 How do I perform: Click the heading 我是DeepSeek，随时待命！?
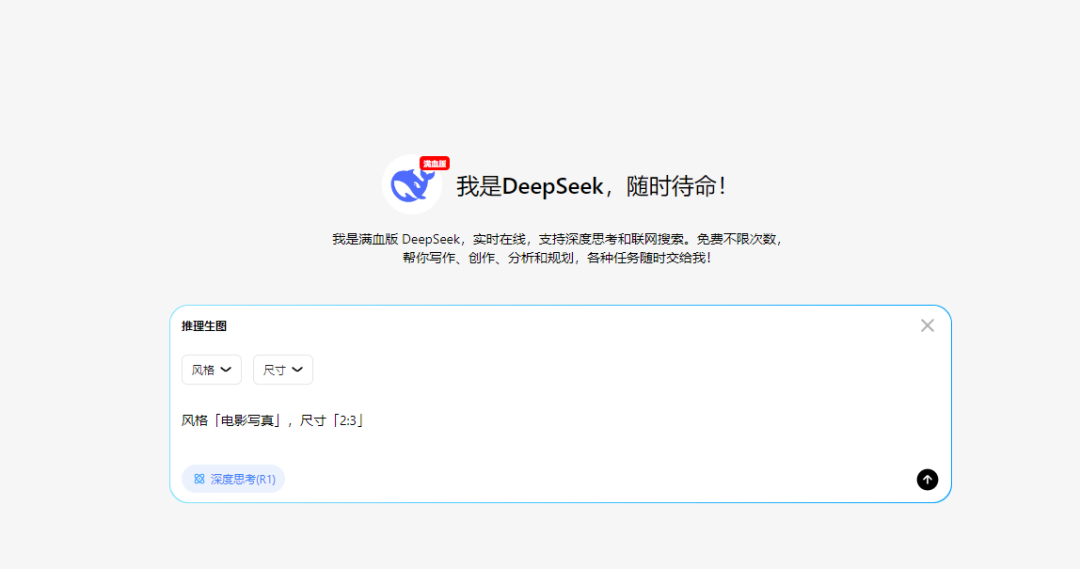[x=591, y=186]
